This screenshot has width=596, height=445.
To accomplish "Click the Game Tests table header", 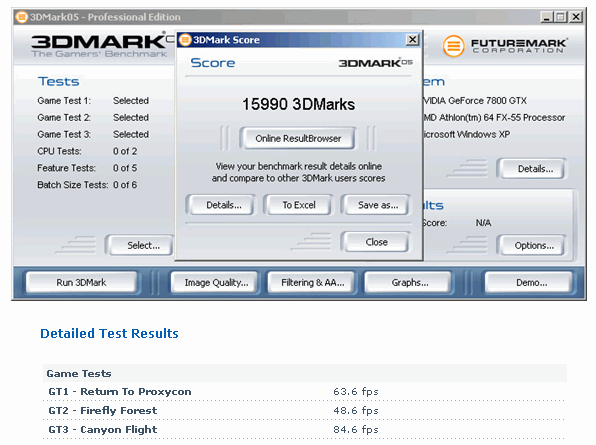I will tap(305, 373).
